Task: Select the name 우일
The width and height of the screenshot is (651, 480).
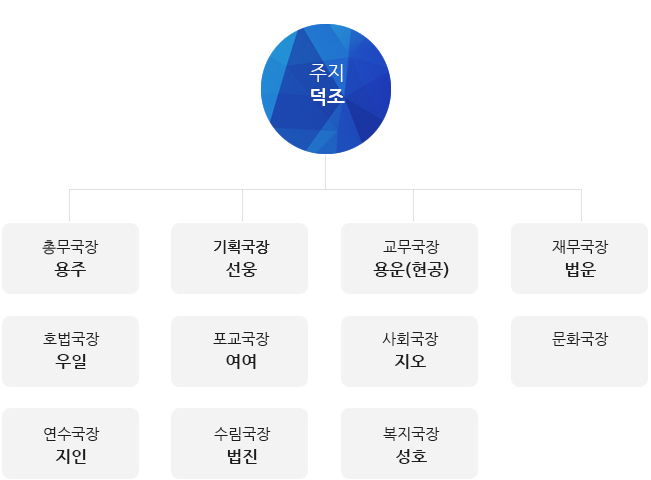Action: point(70,362)
